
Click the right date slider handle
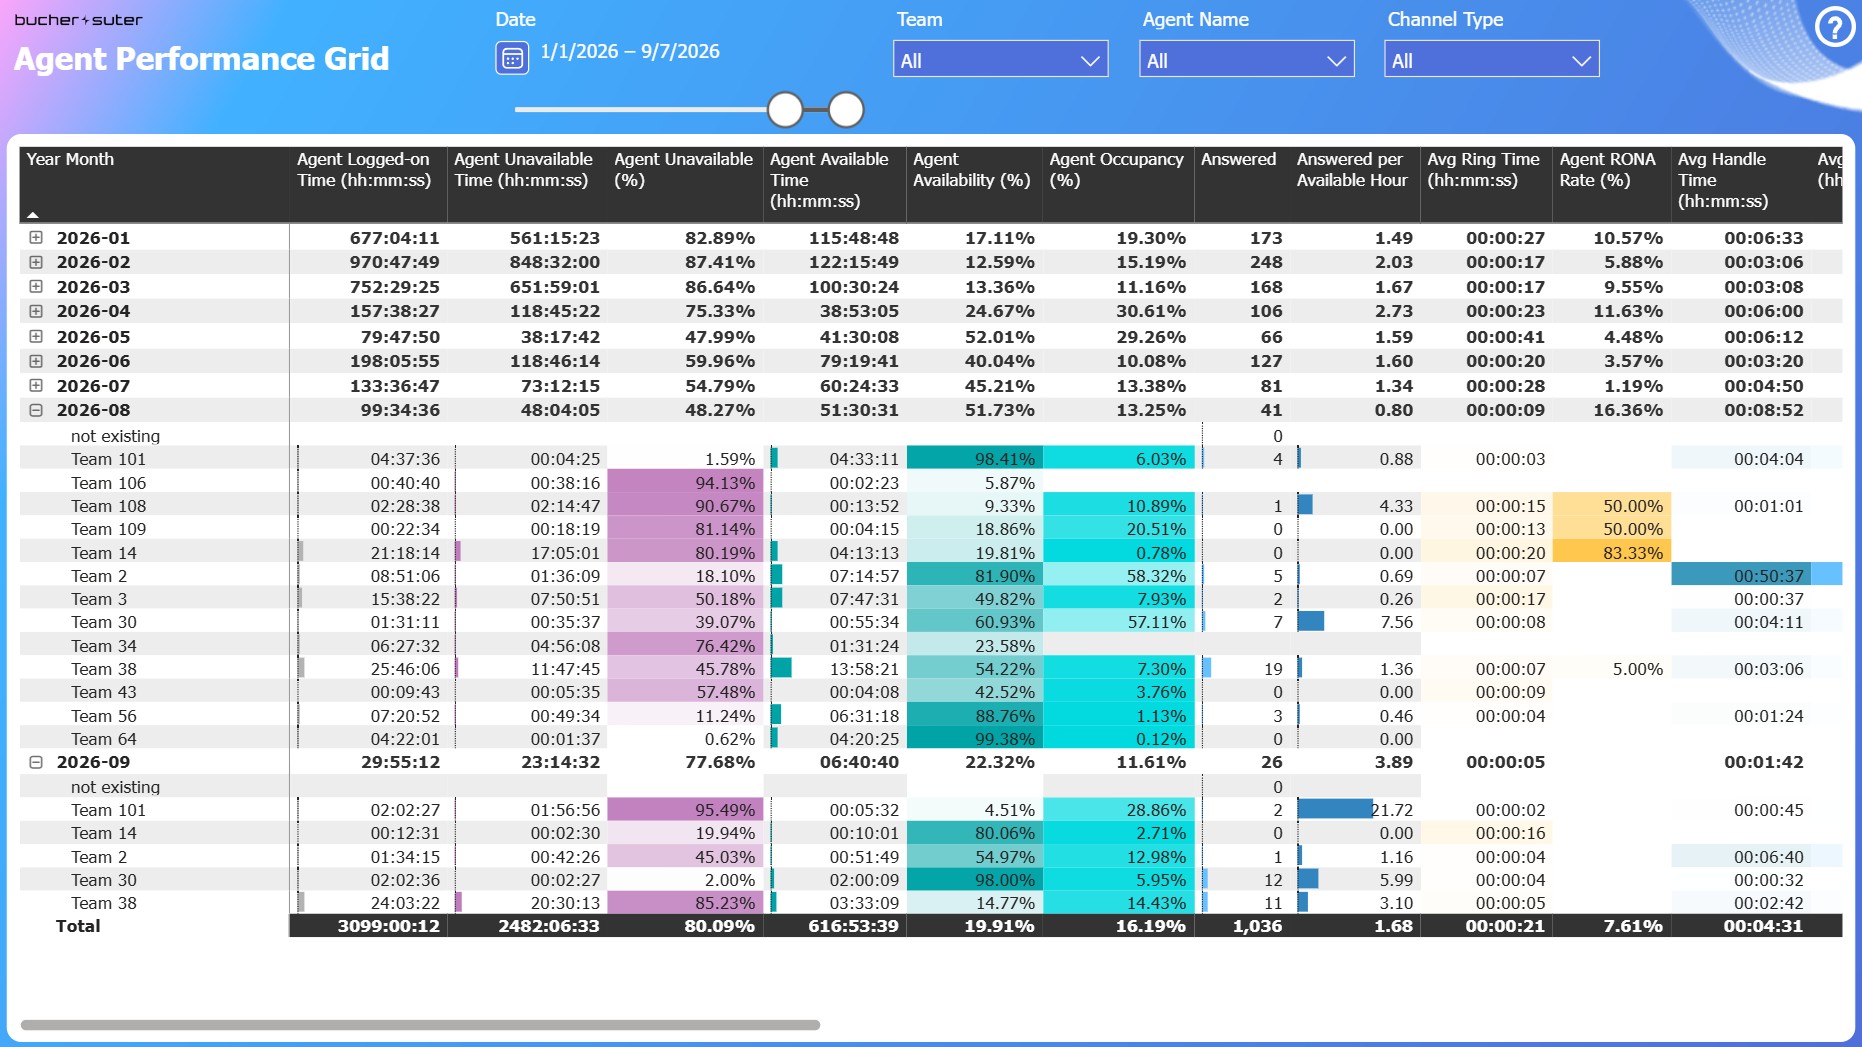pos(846,110)
